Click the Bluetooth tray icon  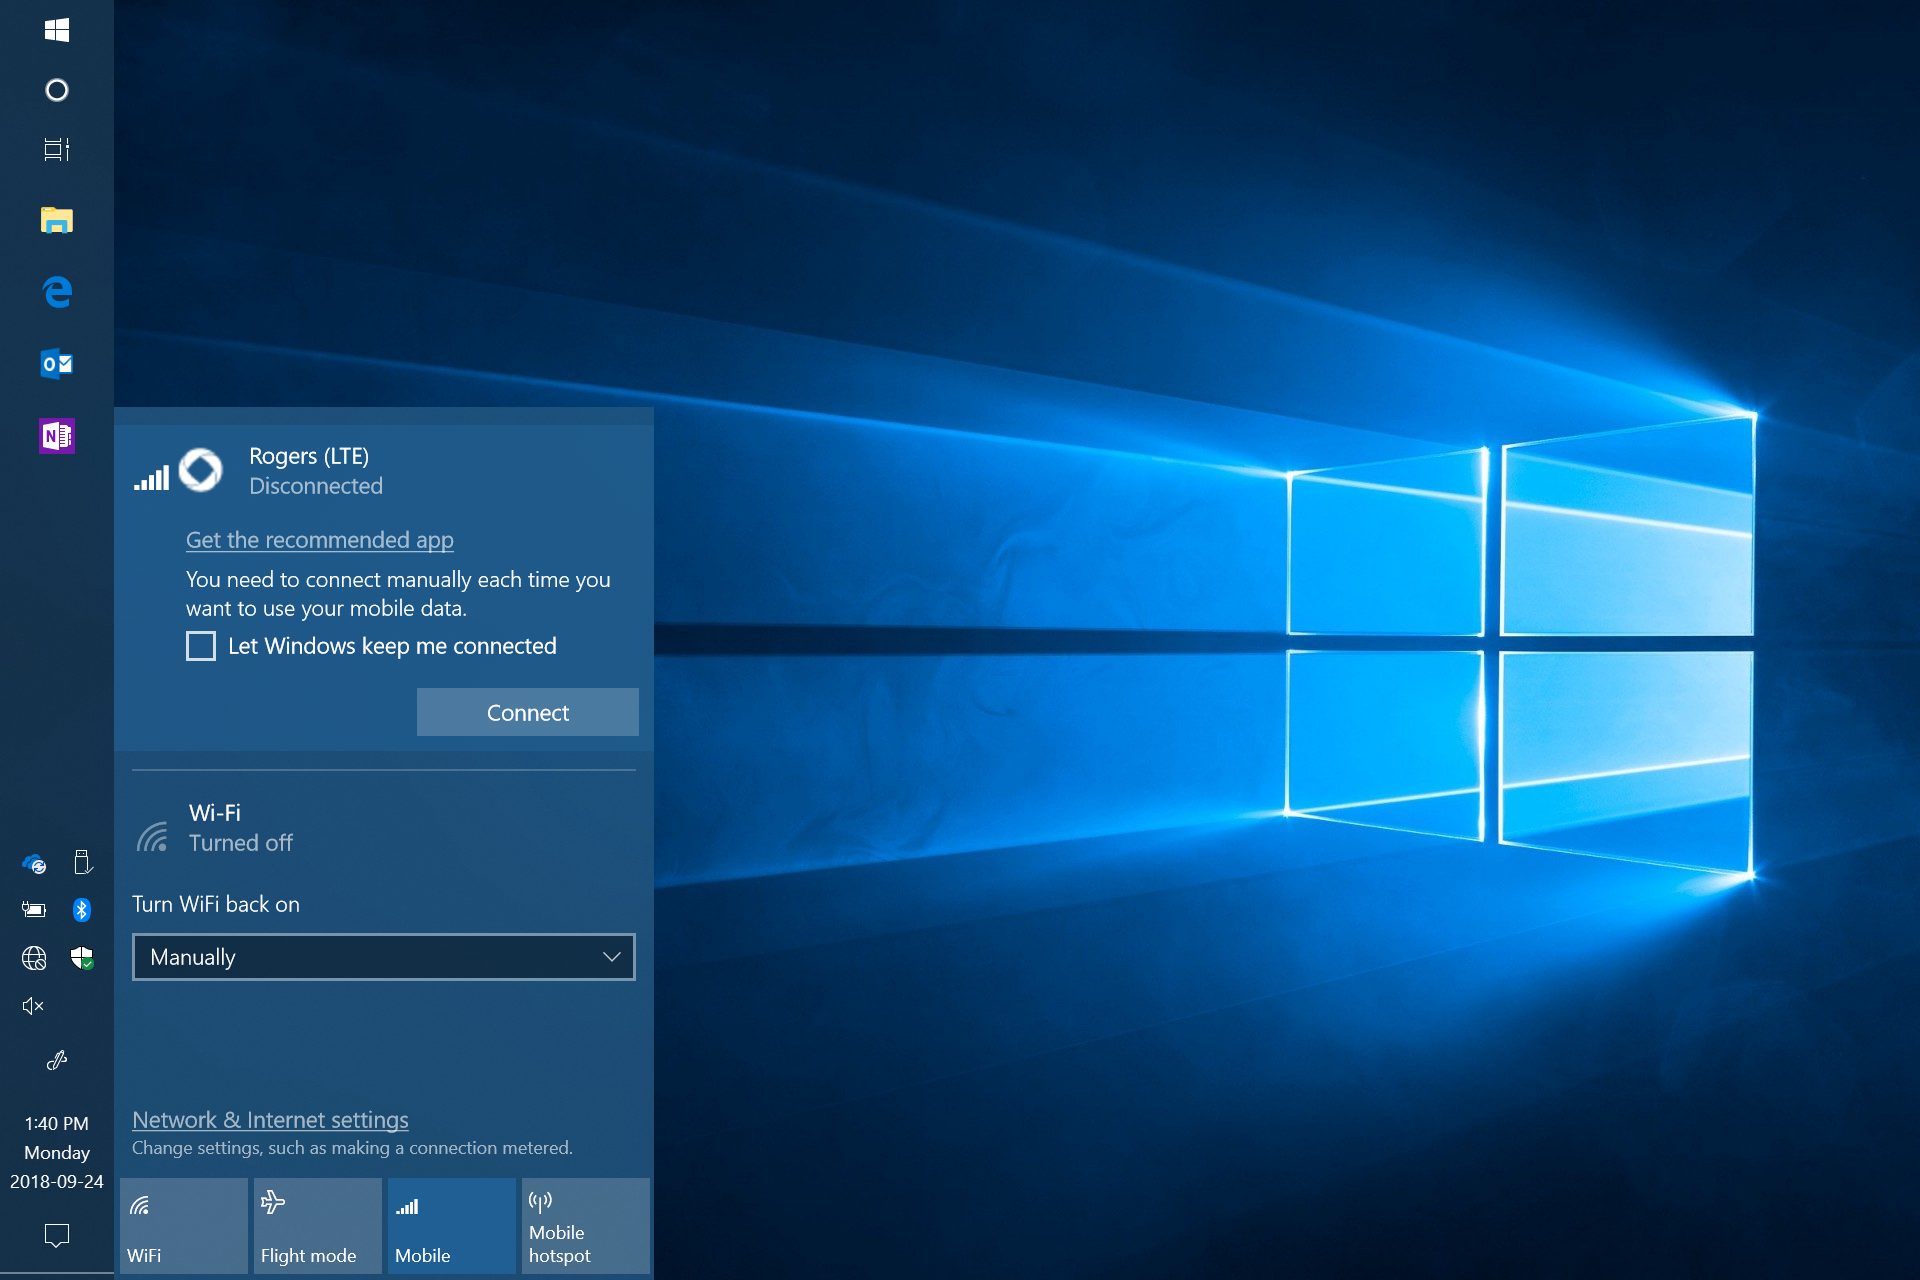pyautogui.click(x=82, y=910)
